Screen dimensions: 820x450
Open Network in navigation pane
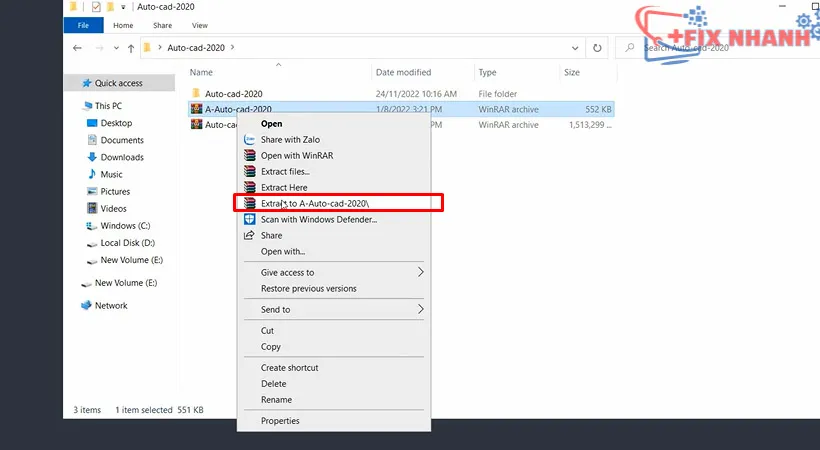pos(111,306)
